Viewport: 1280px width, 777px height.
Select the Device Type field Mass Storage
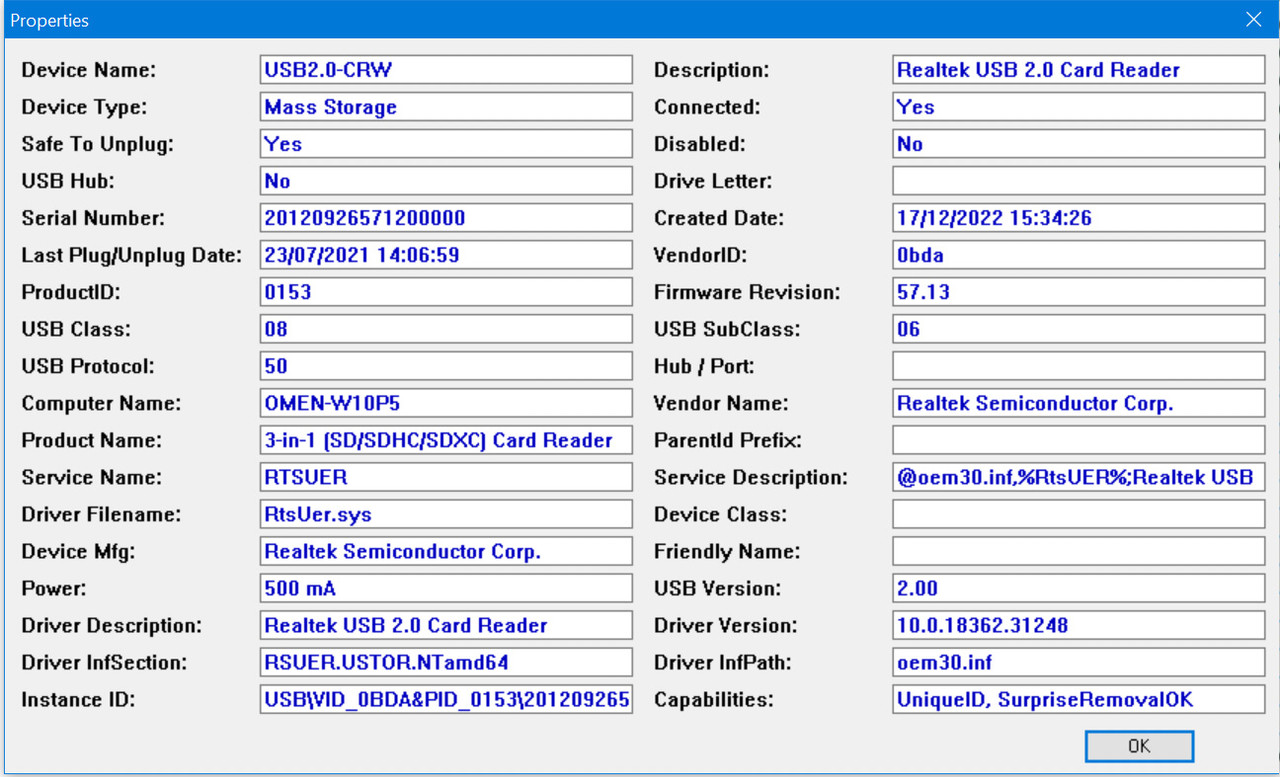446,107
